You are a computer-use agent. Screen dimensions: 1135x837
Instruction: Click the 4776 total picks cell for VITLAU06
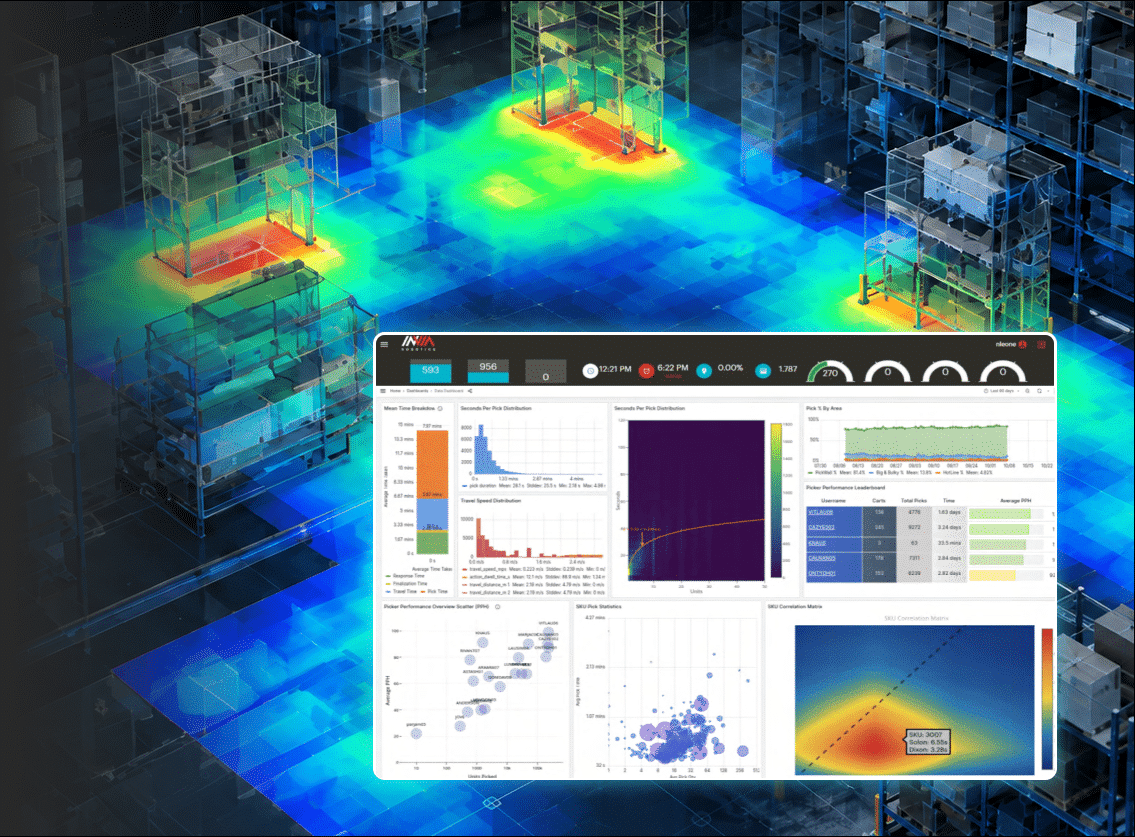[914, 512]
